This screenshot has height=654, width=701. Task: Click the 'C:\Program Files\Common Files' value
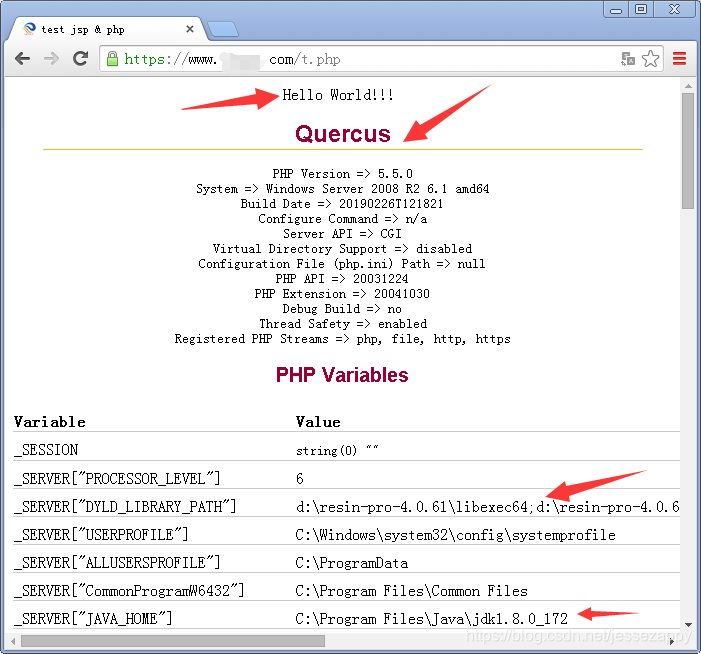[x=411, y=591]
